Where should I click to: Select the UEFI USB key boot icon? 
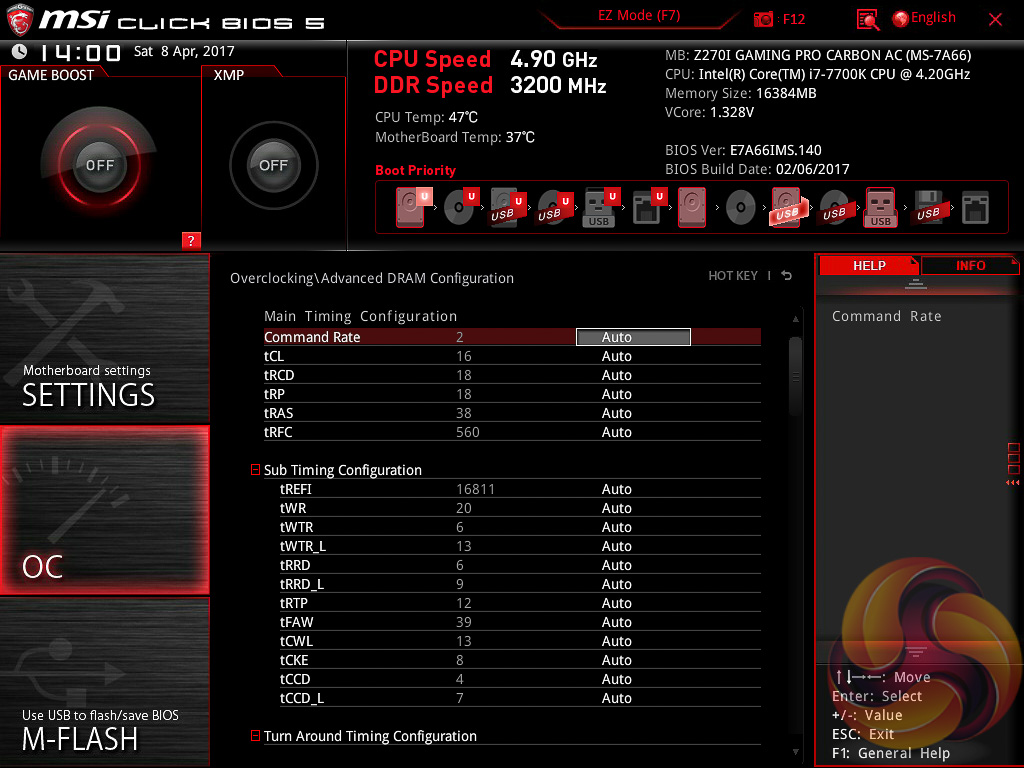601,207
